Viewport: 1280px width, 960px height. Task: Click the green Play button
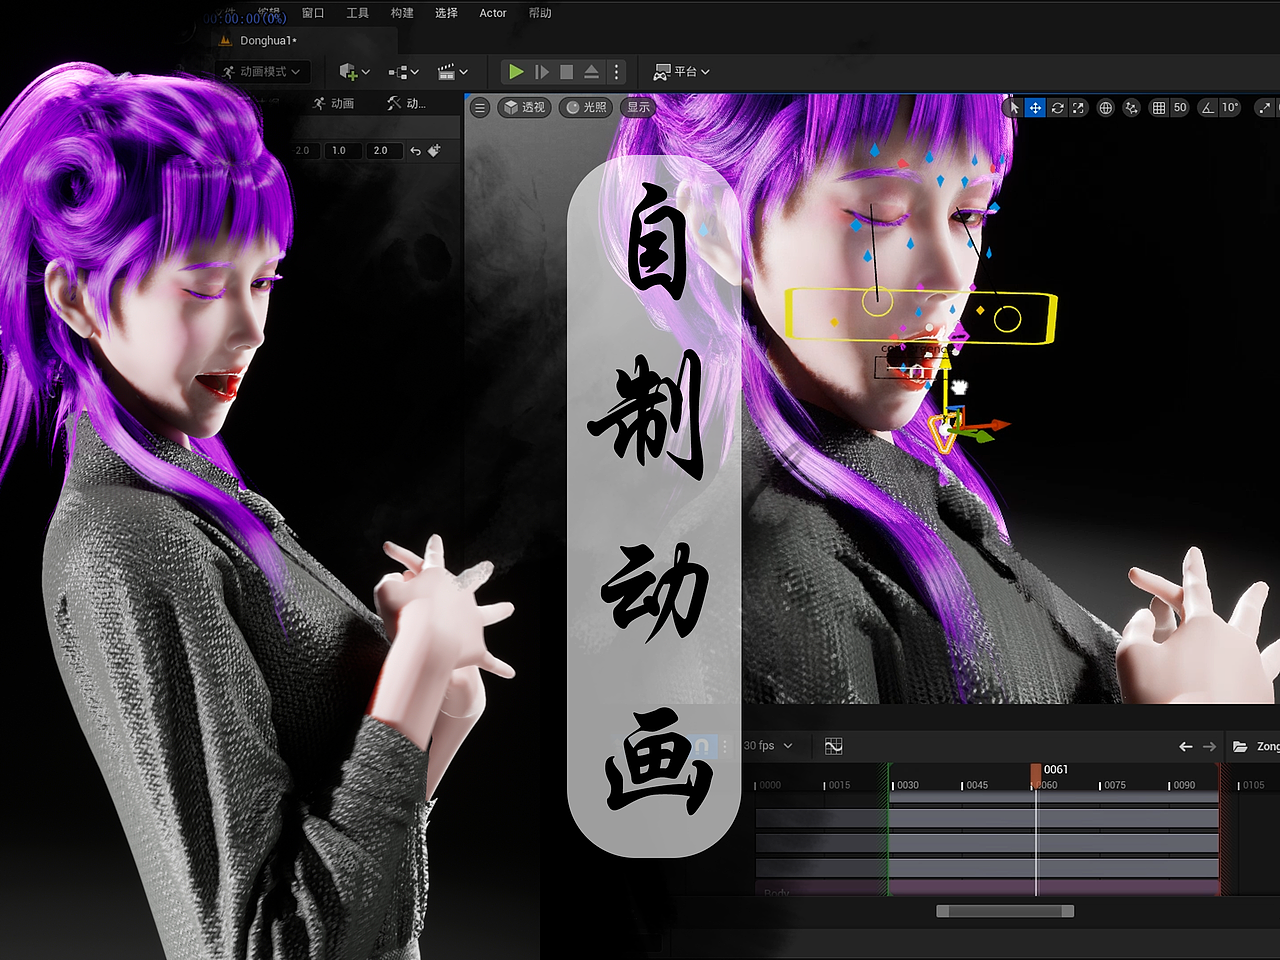(516, 72)
